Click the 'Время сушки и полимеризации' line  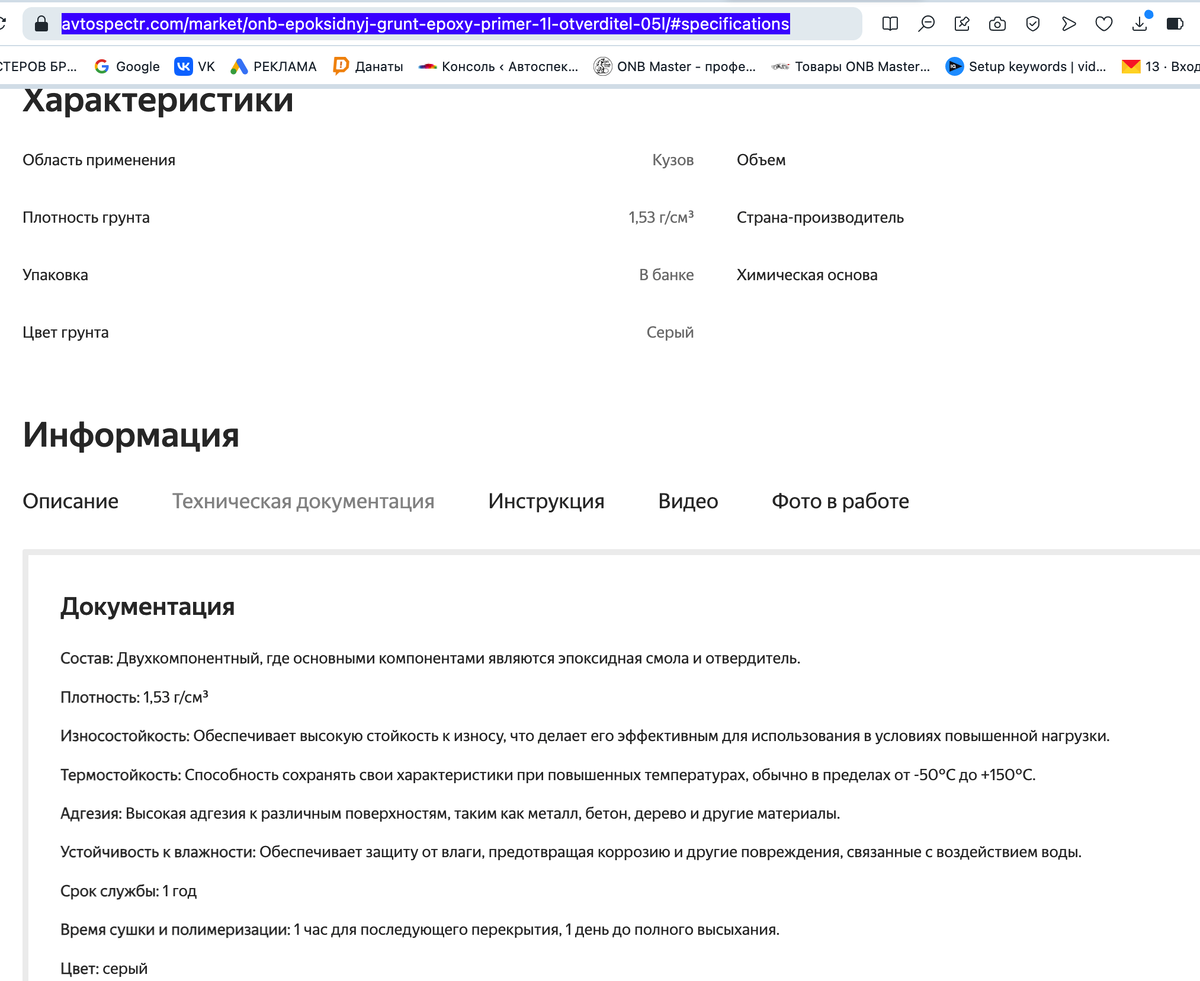point(420,930)
